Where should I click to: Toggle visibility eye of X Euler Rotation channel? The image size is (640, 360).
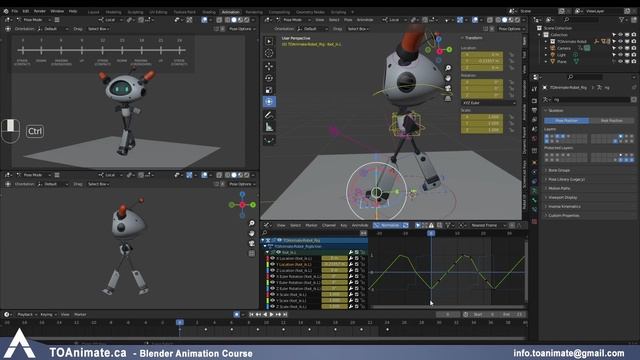[273, 276]
